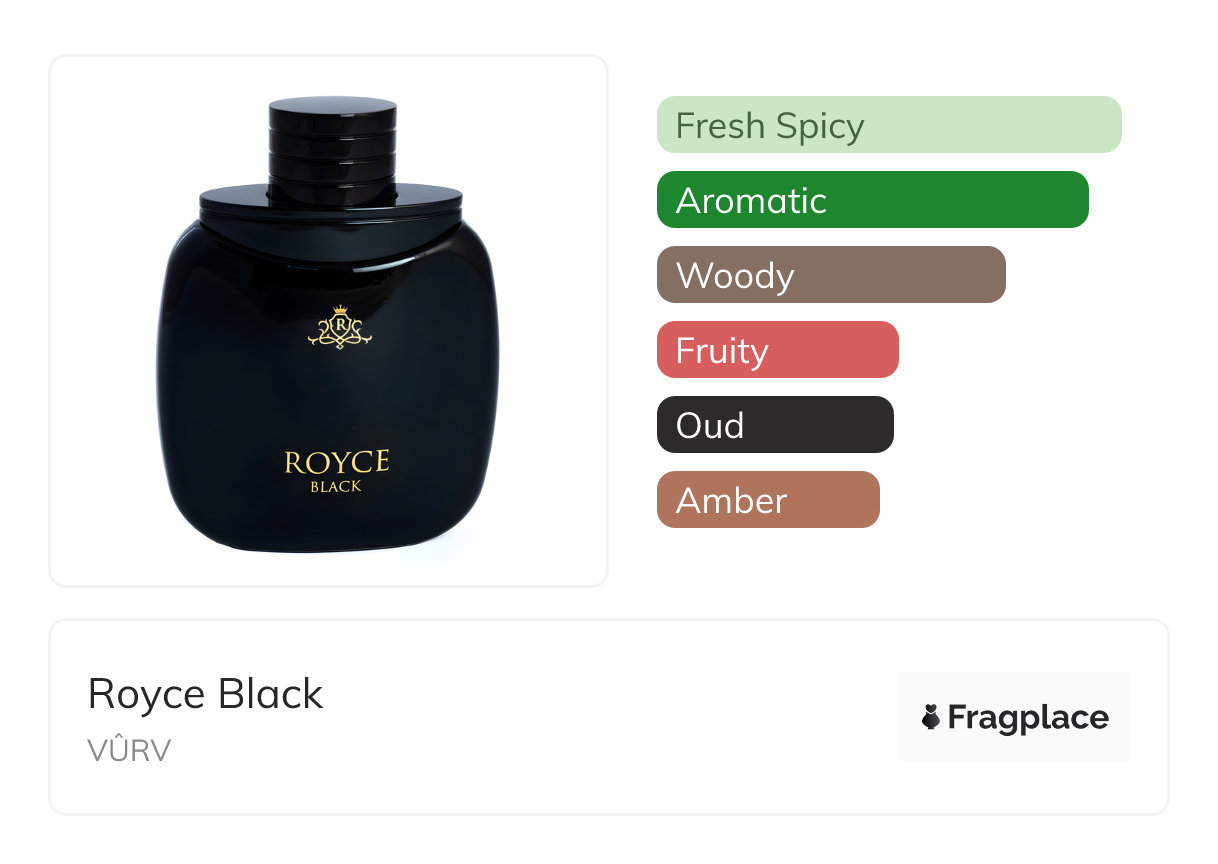Screen dimensions: 1218x864
Task: Click the gold ROYCE lettering on bottle
Action: 337,463
